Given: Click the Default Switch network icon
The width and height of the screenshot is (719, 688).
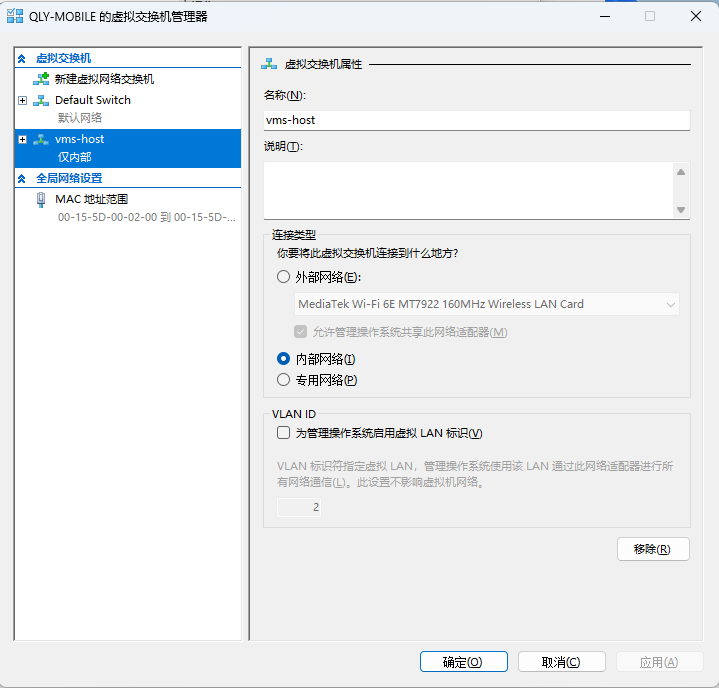Looking at the screenshot, I should (41, 100).
